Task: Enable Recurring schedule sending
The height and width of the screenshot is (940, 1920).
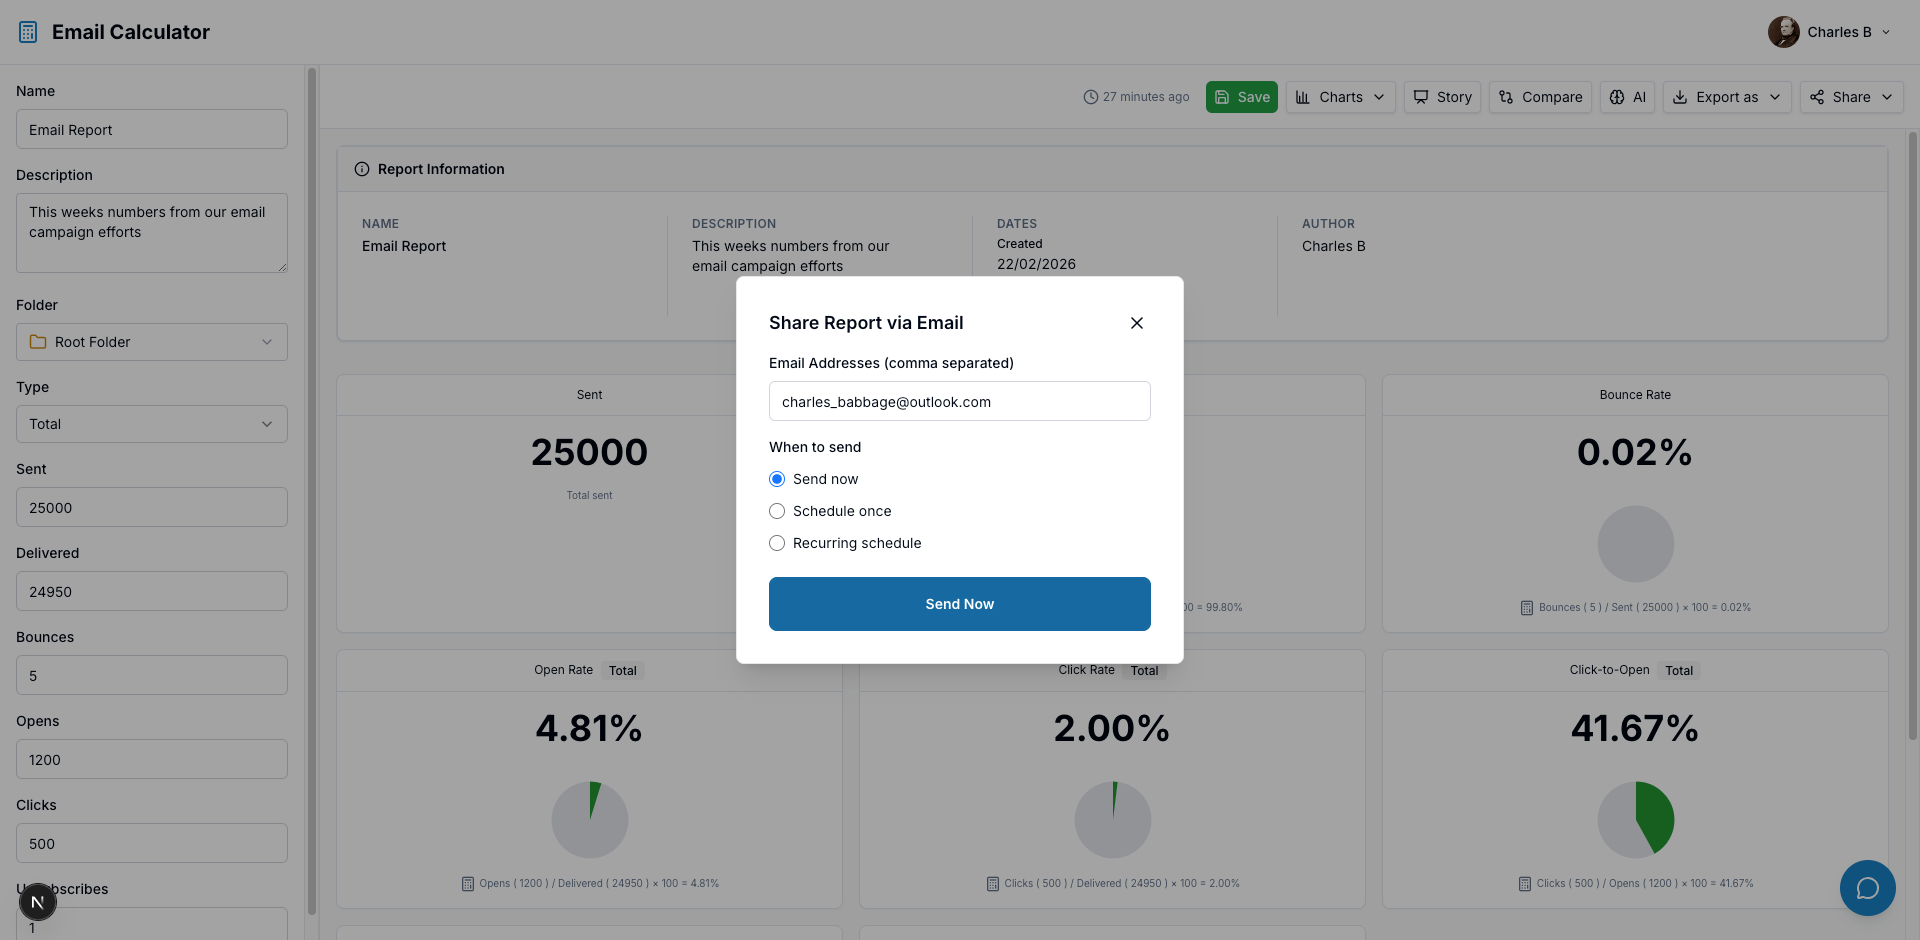Action: pyautogui.click(x=777, y=543)
